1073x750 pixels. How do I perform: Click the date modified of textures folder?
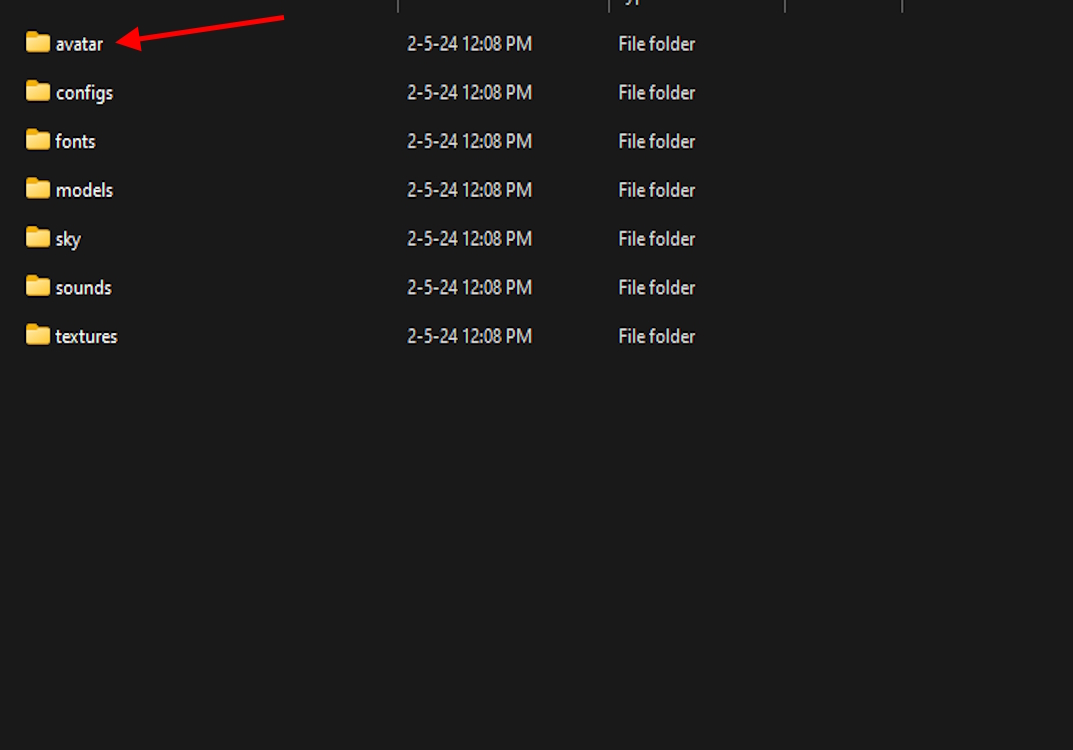[x=469, y=337]
